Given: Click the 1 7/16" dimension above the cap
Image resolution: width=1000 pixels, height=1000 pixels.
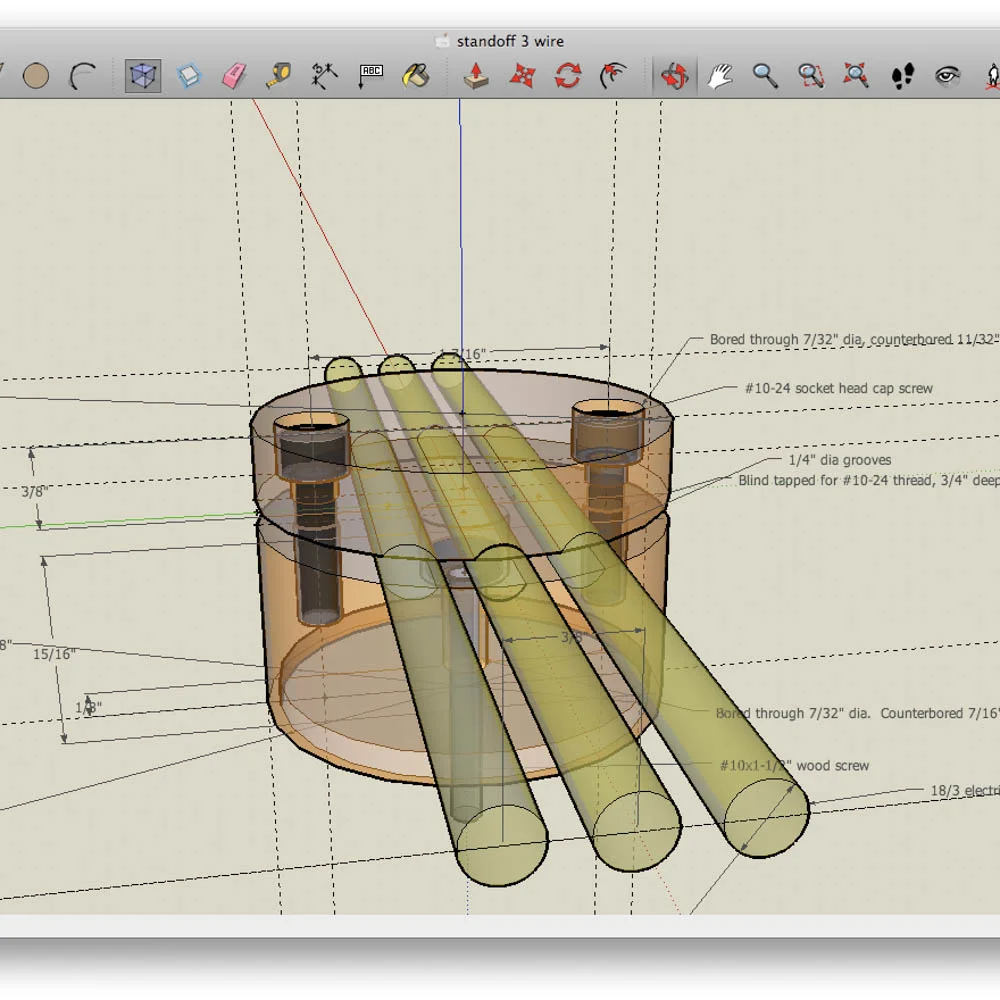Looking at the screenshot, I should point(464,354).
